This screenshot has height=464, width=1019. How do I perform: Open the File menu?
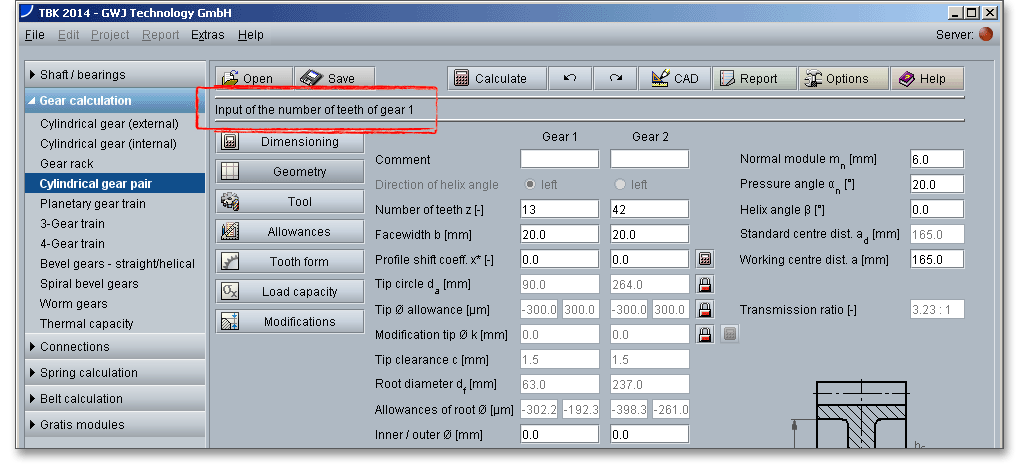tap(34, 35)
